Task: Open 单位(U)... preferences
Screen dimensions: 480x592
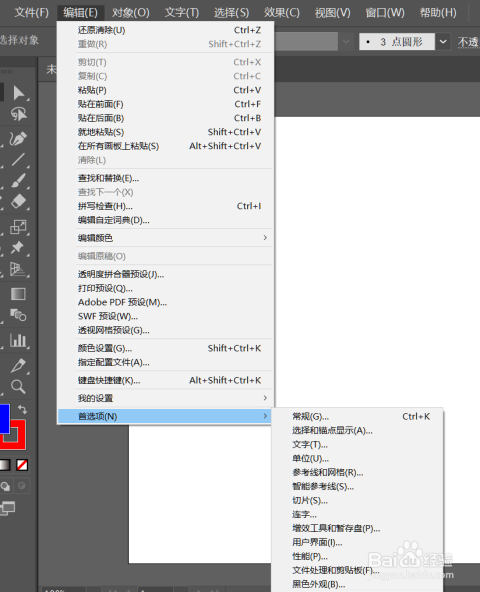Action: pos(357,458)
